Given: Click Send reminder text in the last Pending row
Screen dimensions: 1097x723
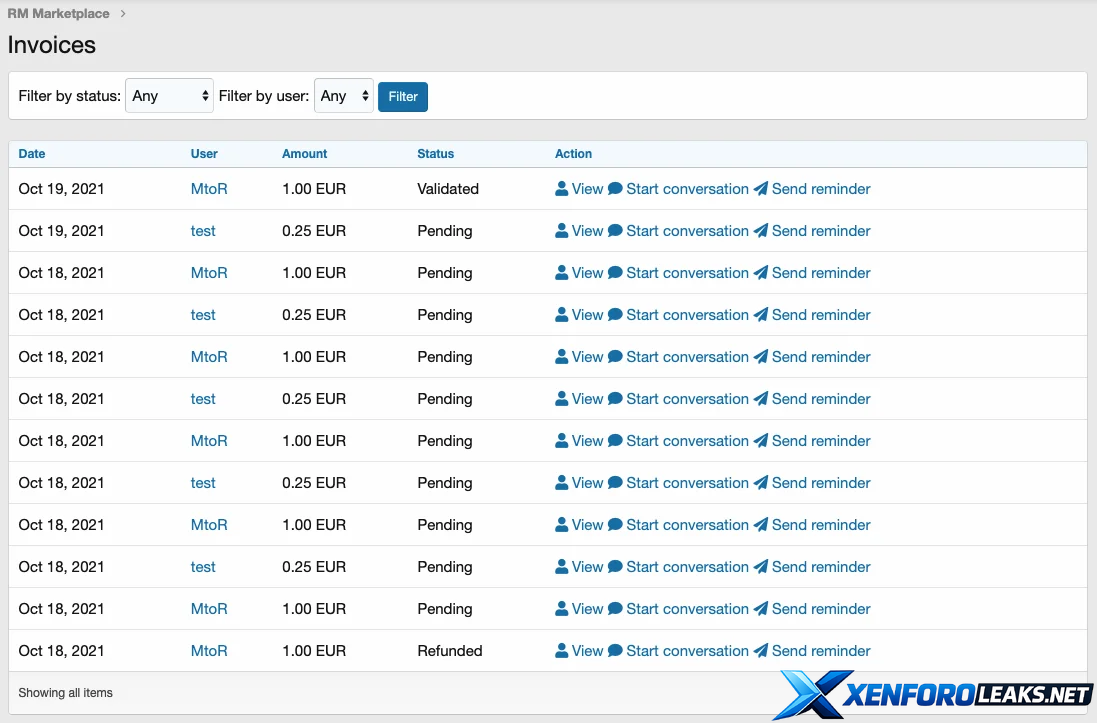Looking at the screenshot, I should [821, 609].
